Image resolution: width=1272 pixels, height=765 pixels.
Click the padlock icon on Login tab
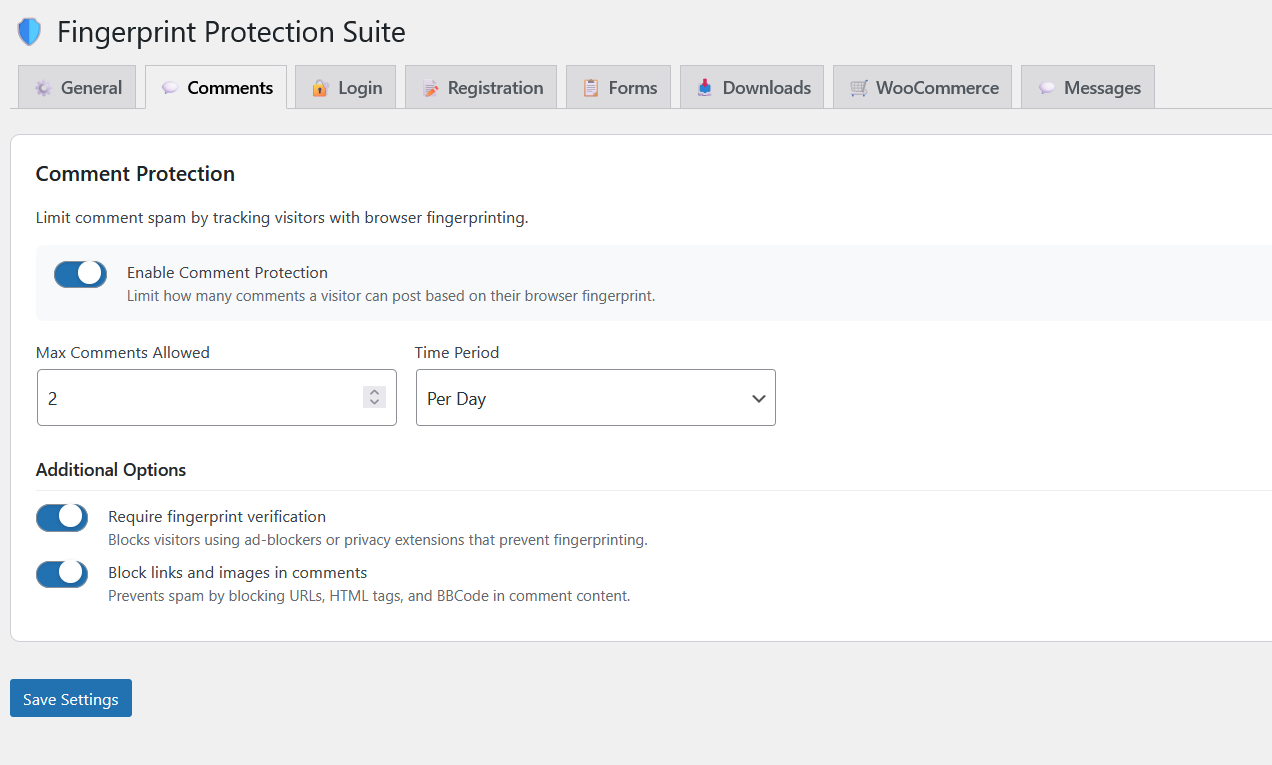[x=320, y=88]
